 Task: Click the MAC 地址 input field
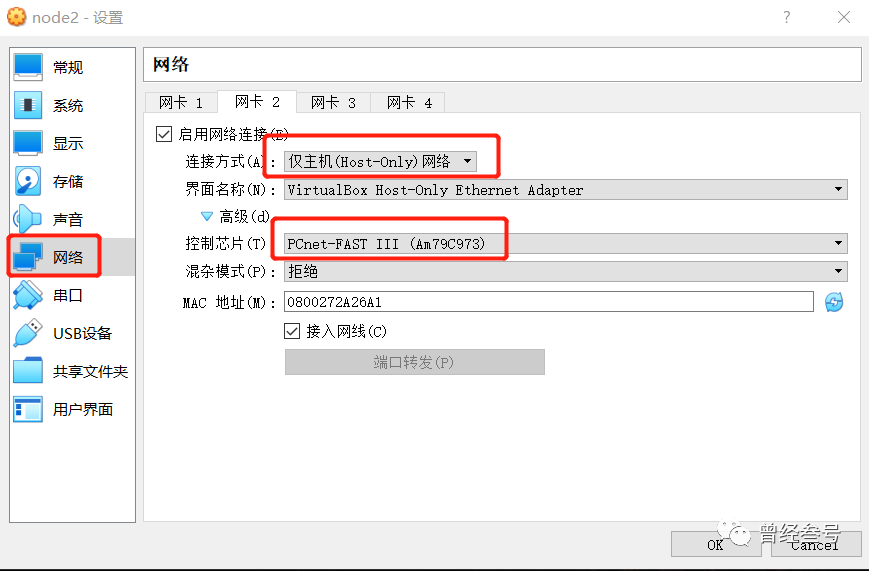(548, 302)
